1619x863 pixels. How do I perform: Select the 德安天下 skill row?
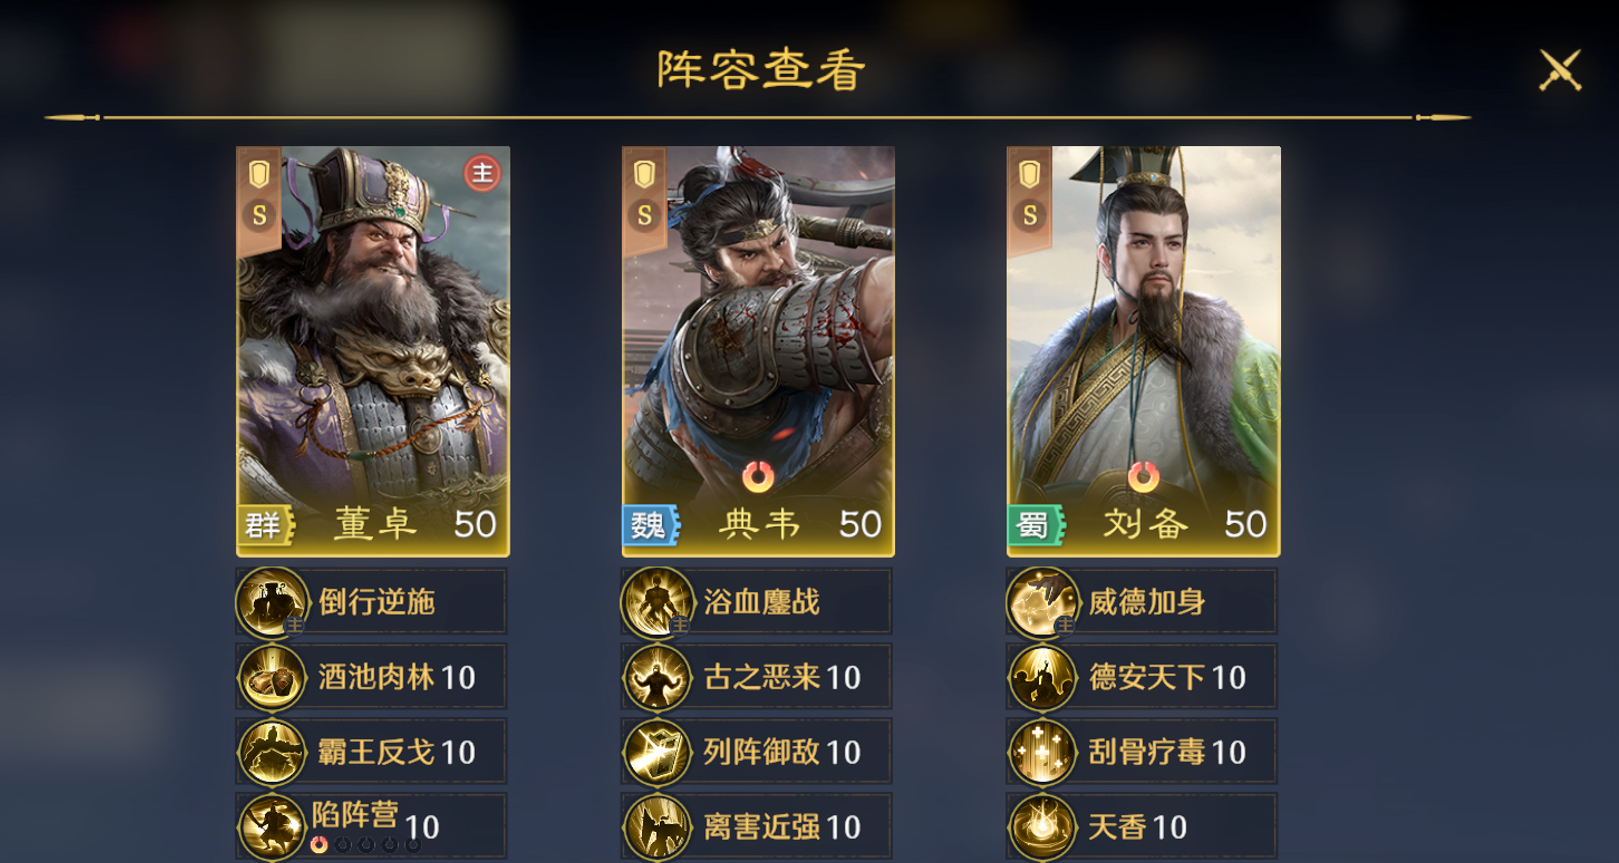tap(1142, 677)
